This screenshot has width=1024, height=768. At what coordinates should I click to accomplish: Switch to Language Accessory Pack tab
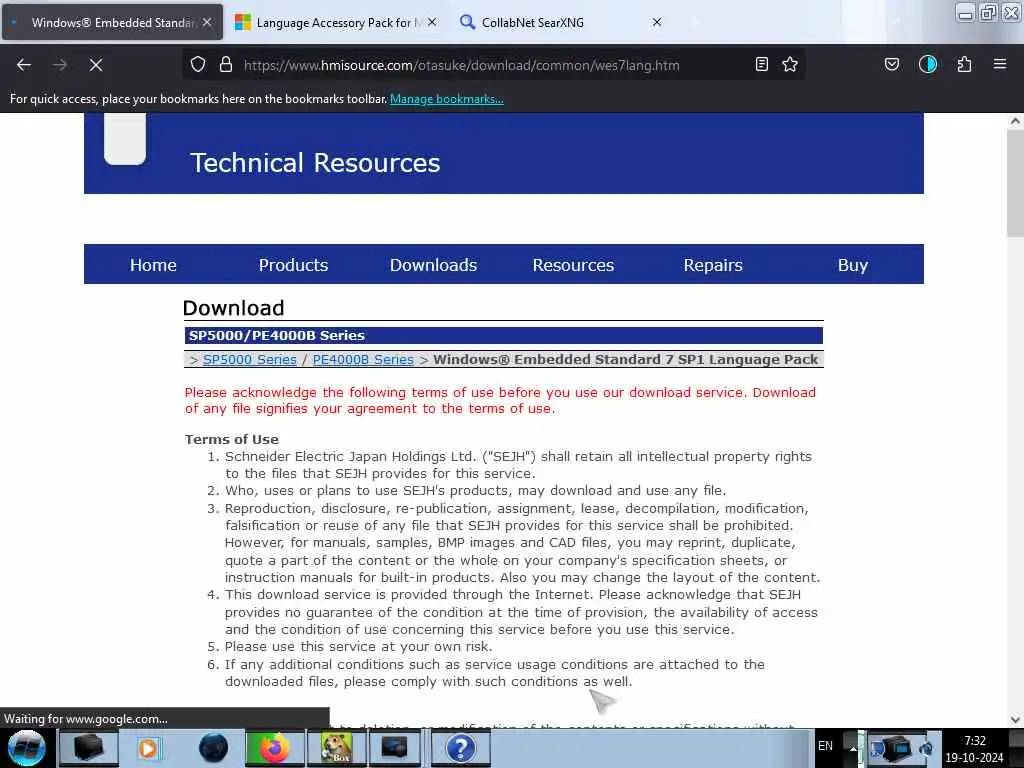(x=337, y=22)
